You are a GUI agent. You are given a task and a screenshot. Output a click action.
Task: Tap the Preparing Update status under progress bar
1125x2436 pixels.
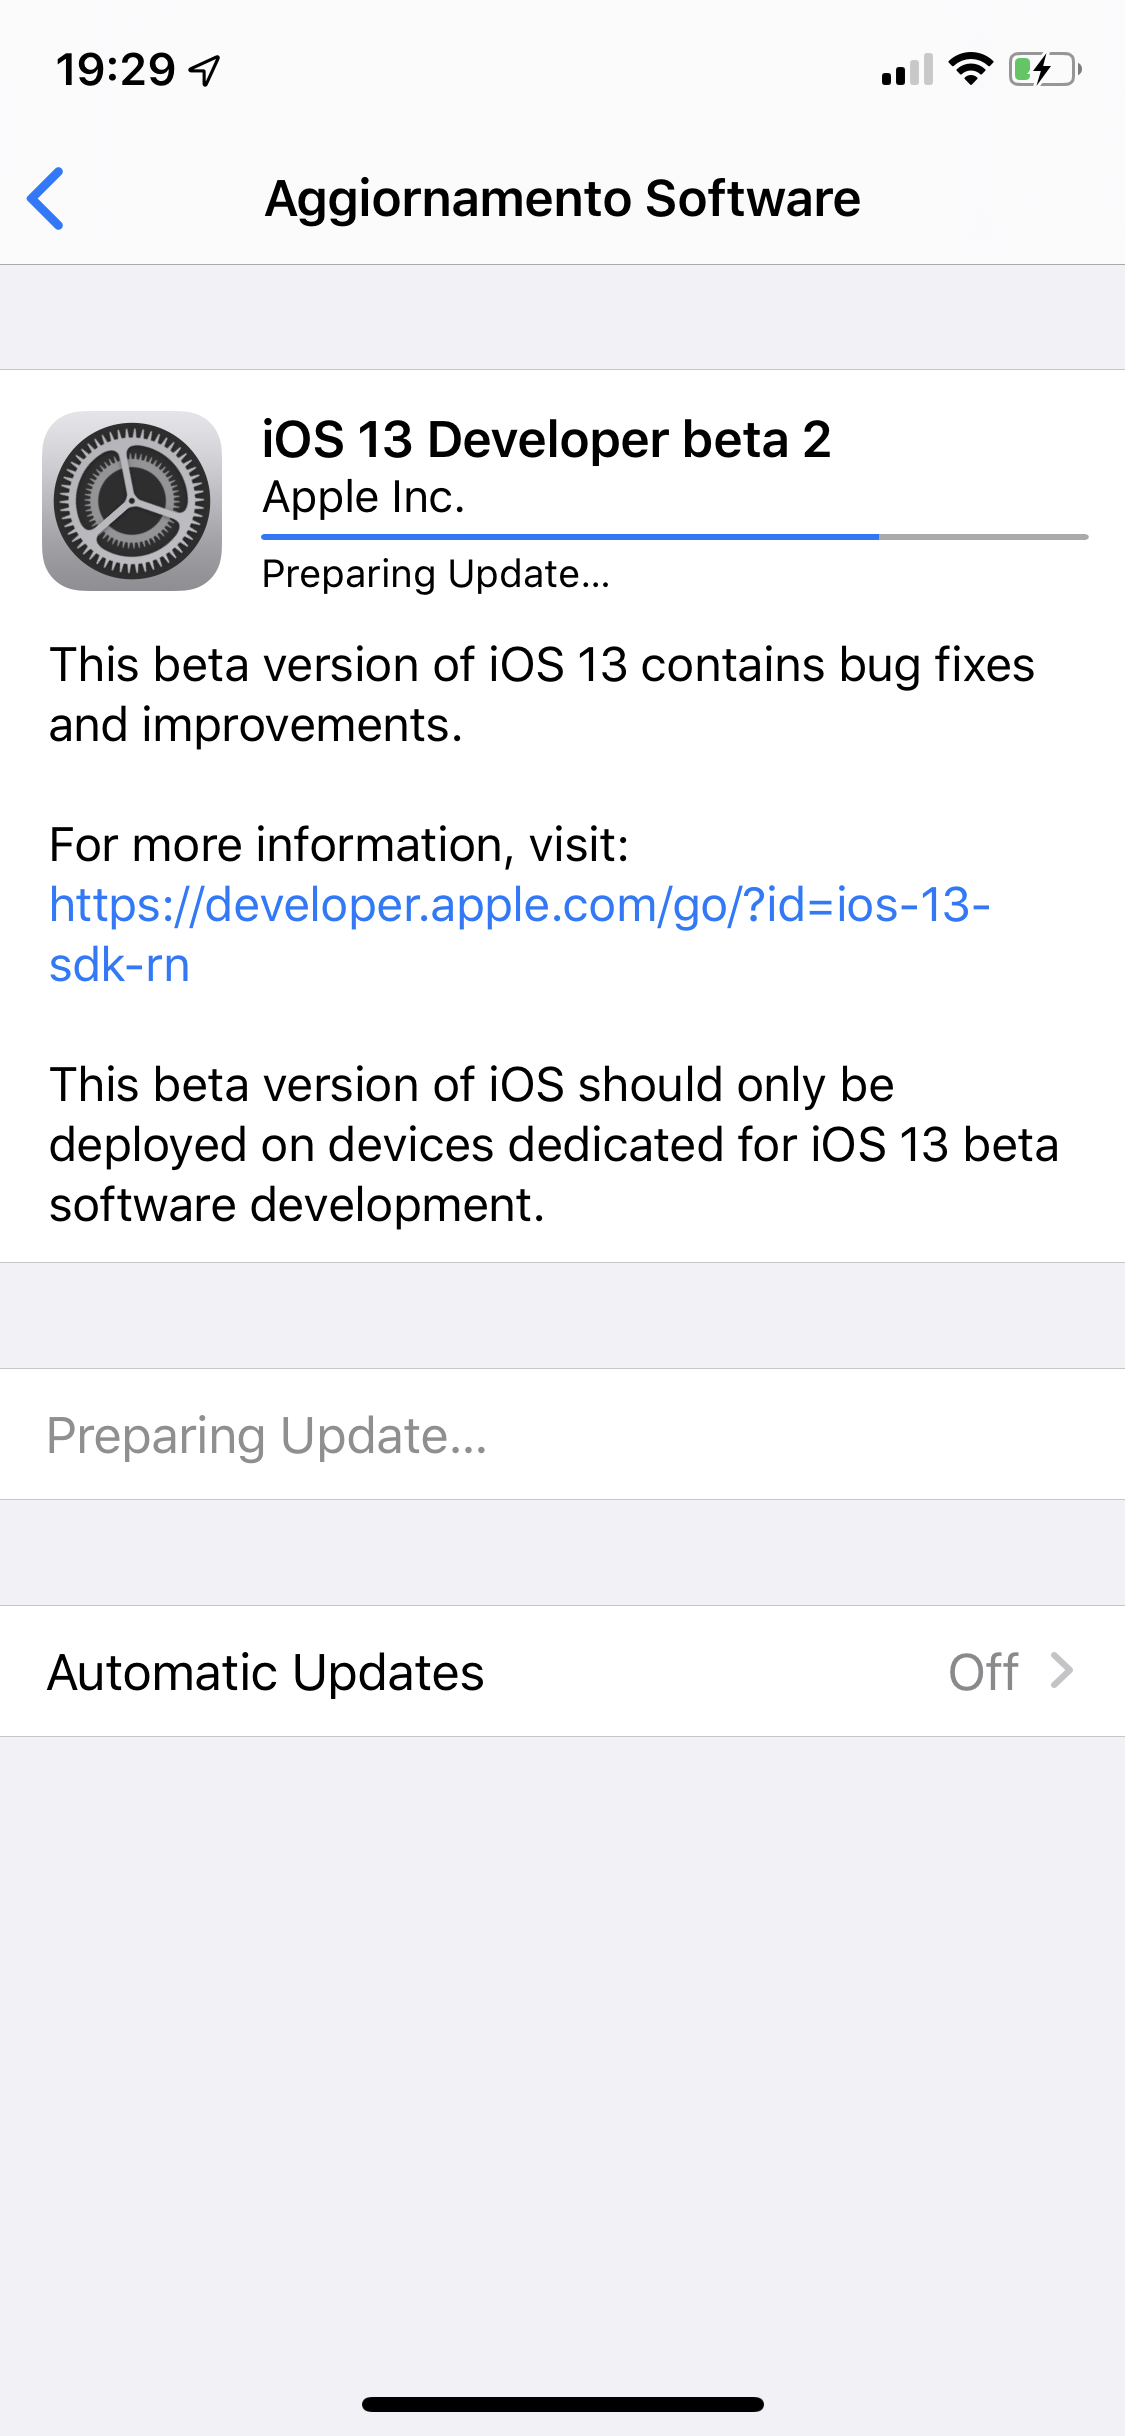(x=436, y=575)
